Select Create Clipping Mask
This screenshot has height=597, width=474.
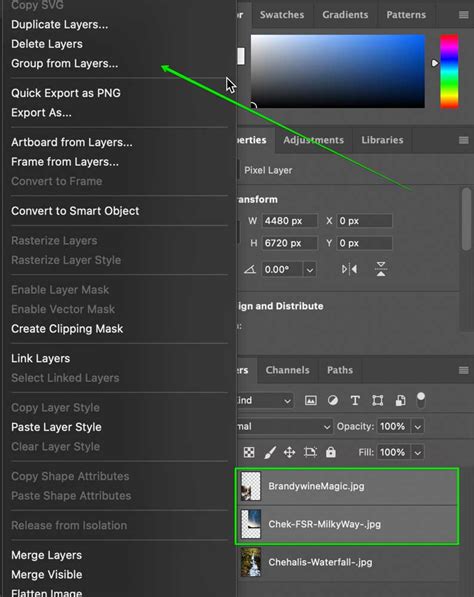(x=67, y=329)
